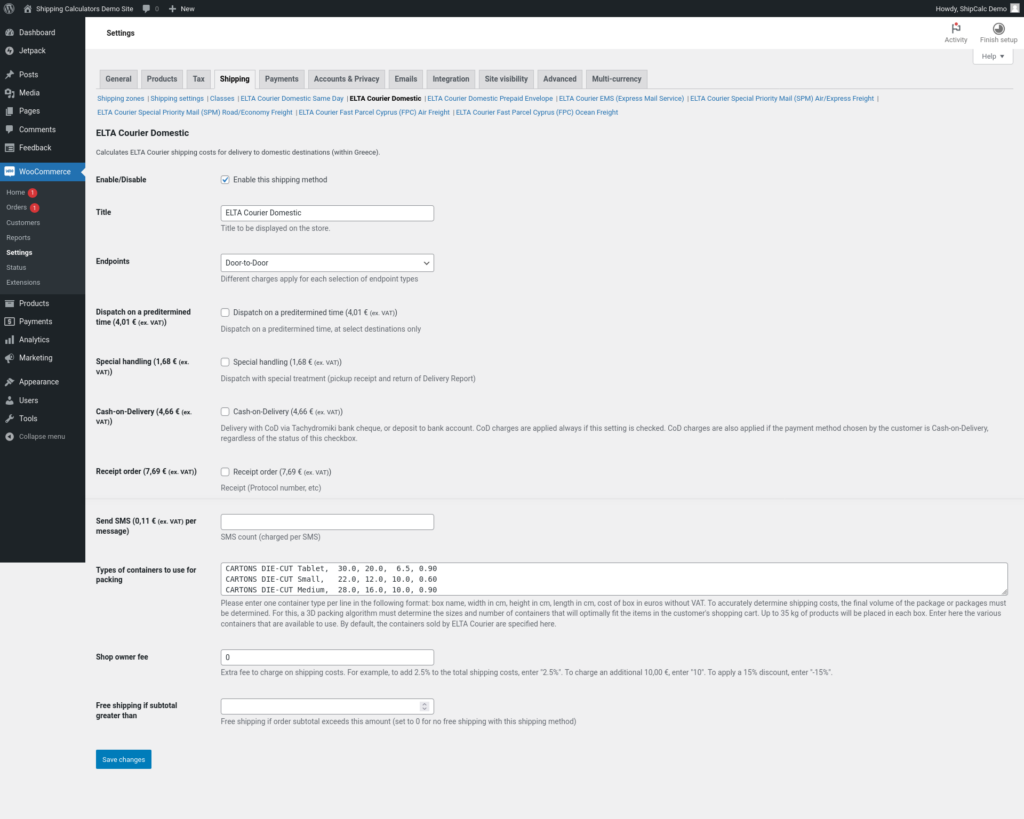Open the Activity flag icon
Screen dimensions: 1024x819
pos(955,28)
